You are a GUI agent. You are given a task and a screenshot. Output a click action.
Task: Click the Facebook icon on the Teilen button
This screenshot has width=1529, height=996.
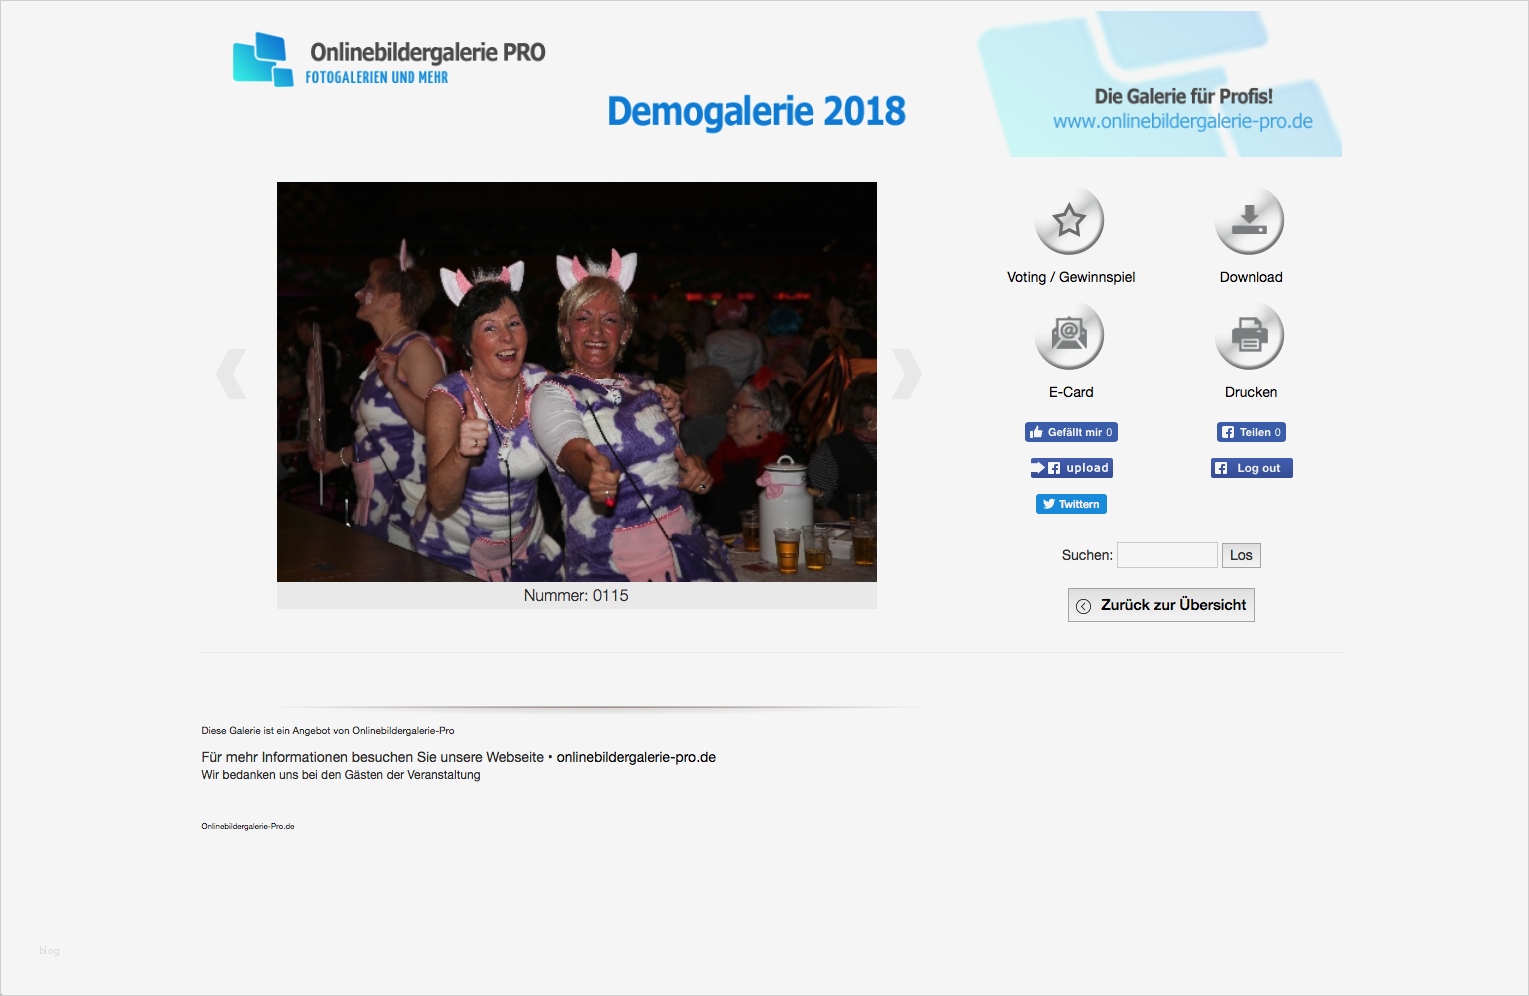(1228, 431)
